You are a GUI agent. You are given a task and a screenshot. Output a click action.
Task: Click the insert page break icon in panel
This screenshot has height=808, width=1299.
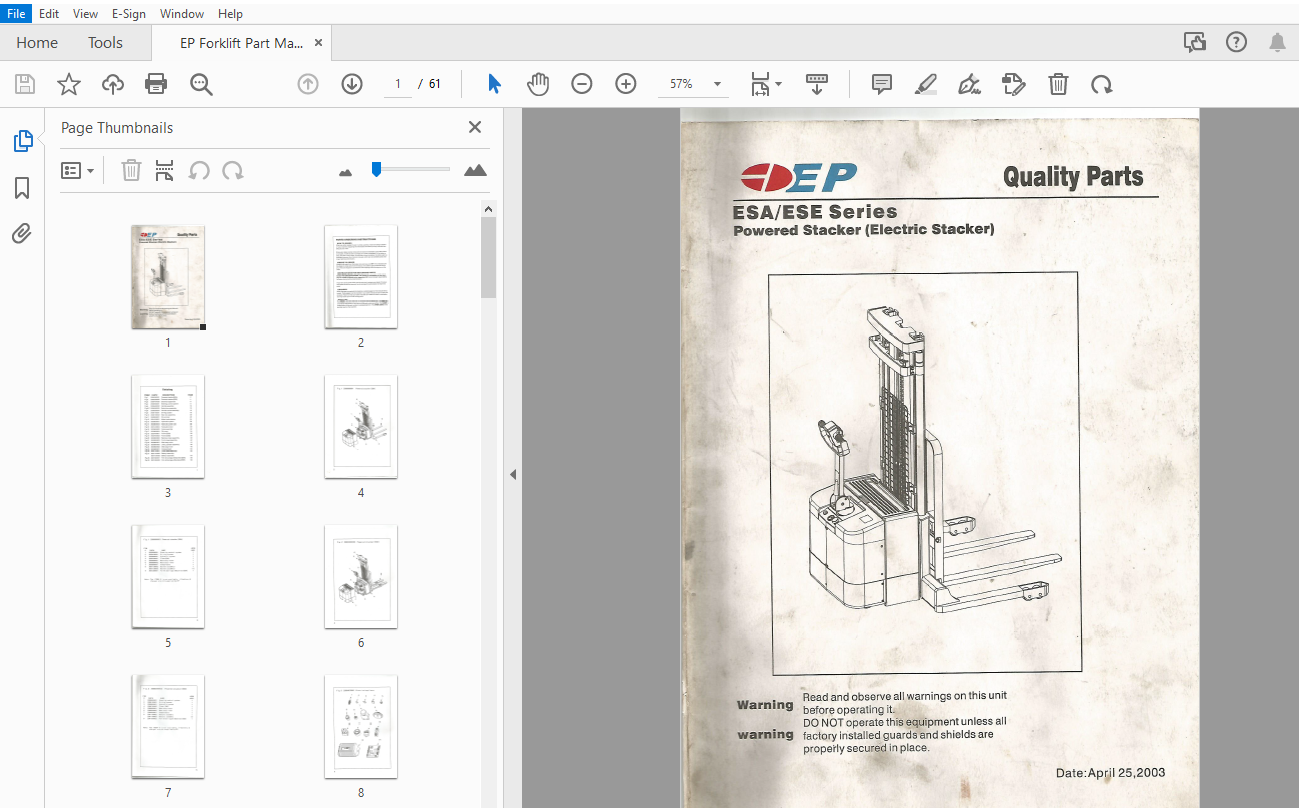pos(165,171)
